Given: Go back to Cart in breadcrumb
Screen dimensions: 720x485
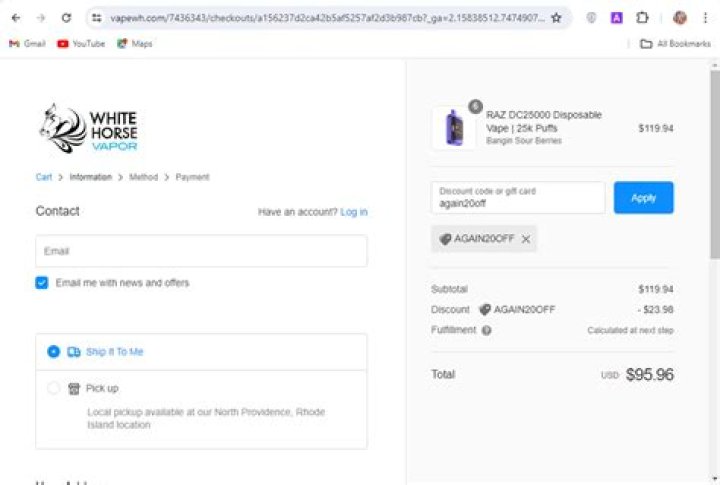Looking at the screenshot, I should point(44,177).
